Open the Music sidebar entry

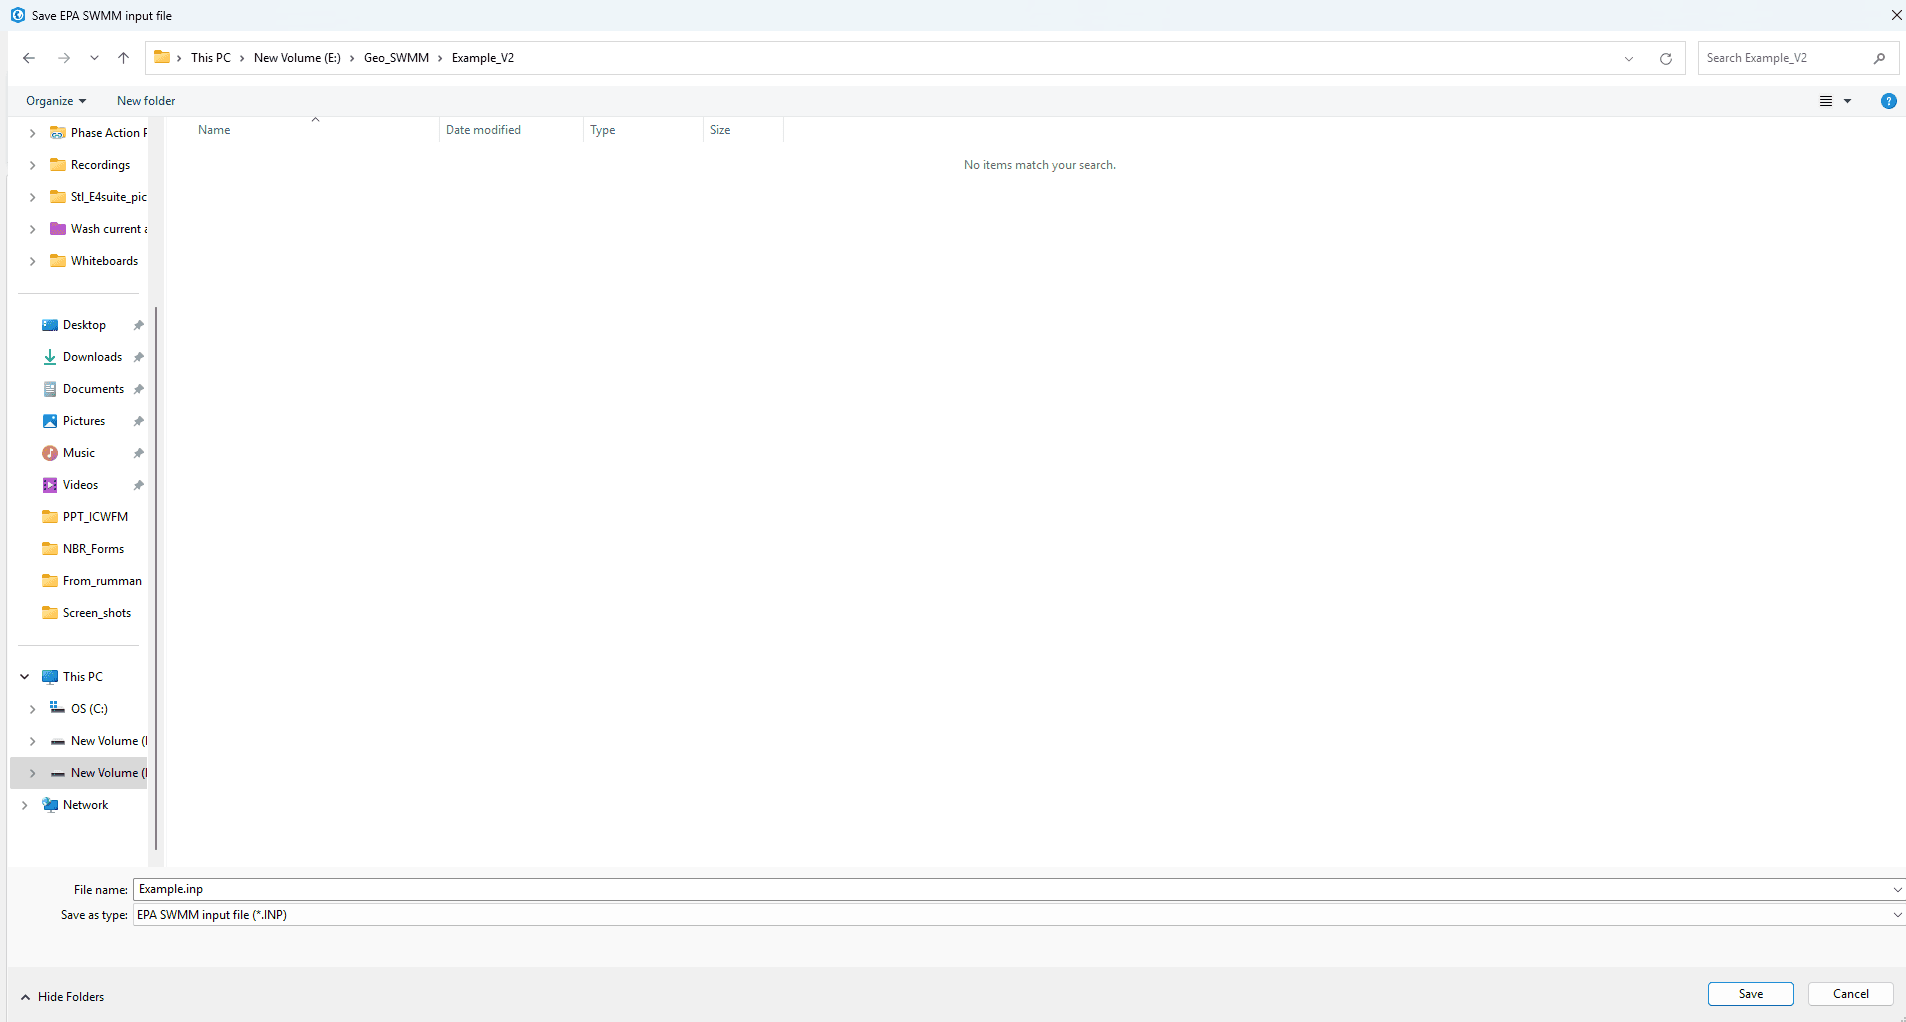point(80,452)
